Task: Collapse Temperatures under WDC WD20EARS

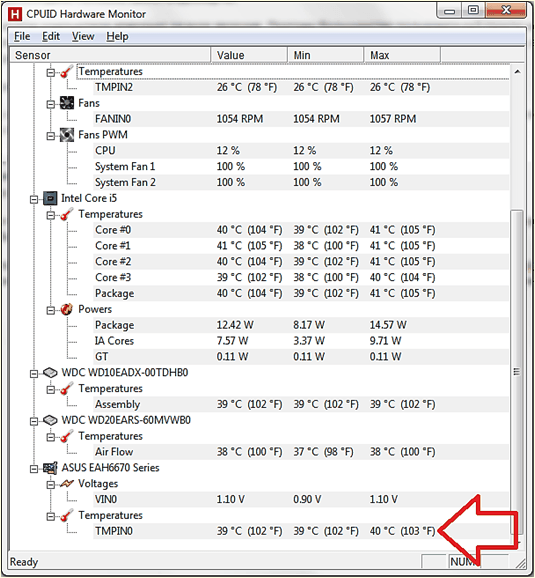Action: tap(51, 437)
